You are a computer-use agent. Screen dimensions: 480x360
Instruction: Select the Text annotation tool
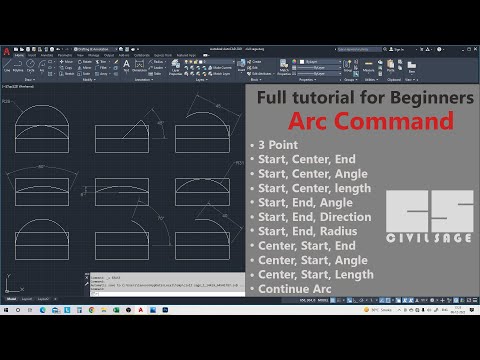pos(126,65)
